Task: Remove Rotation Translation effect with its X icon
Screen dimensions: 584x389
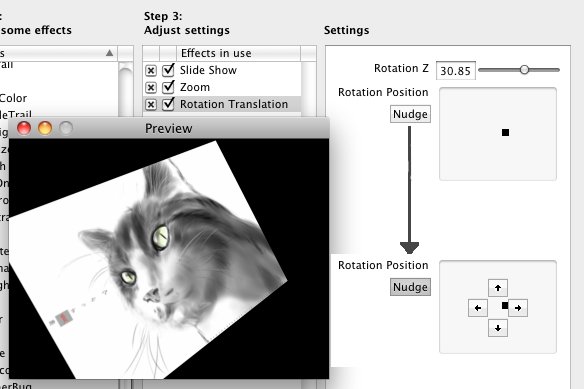Action: coord(151,105)
